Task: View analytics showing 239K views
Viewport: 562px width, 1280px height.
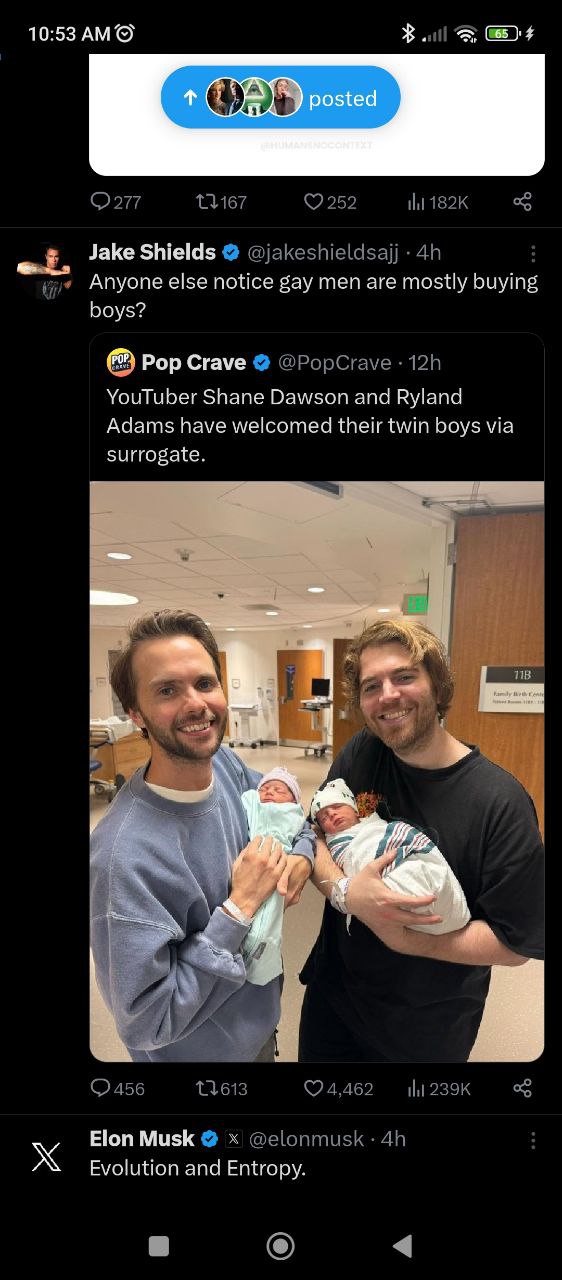Action: pyautogui.click(x=439, y=1088)
